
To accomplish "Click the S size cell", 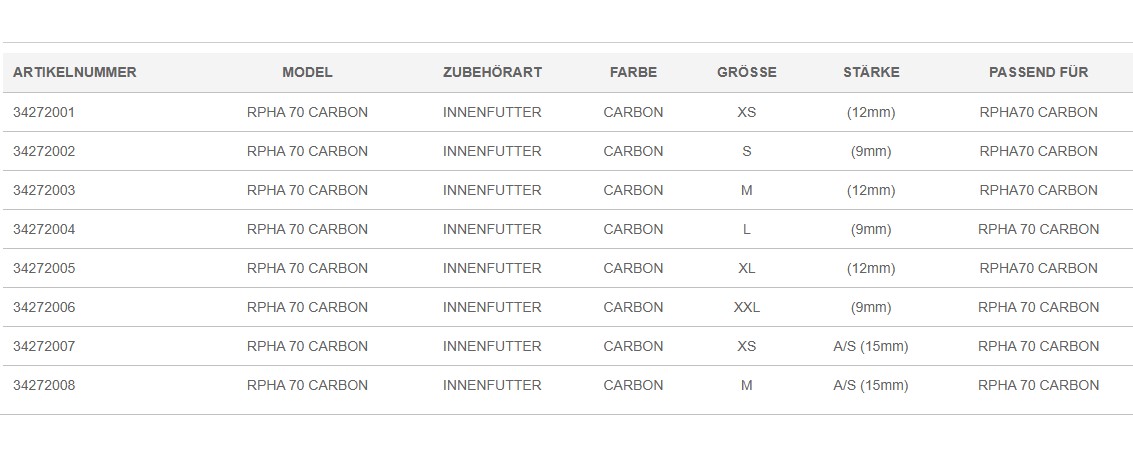I will [746, 151].
